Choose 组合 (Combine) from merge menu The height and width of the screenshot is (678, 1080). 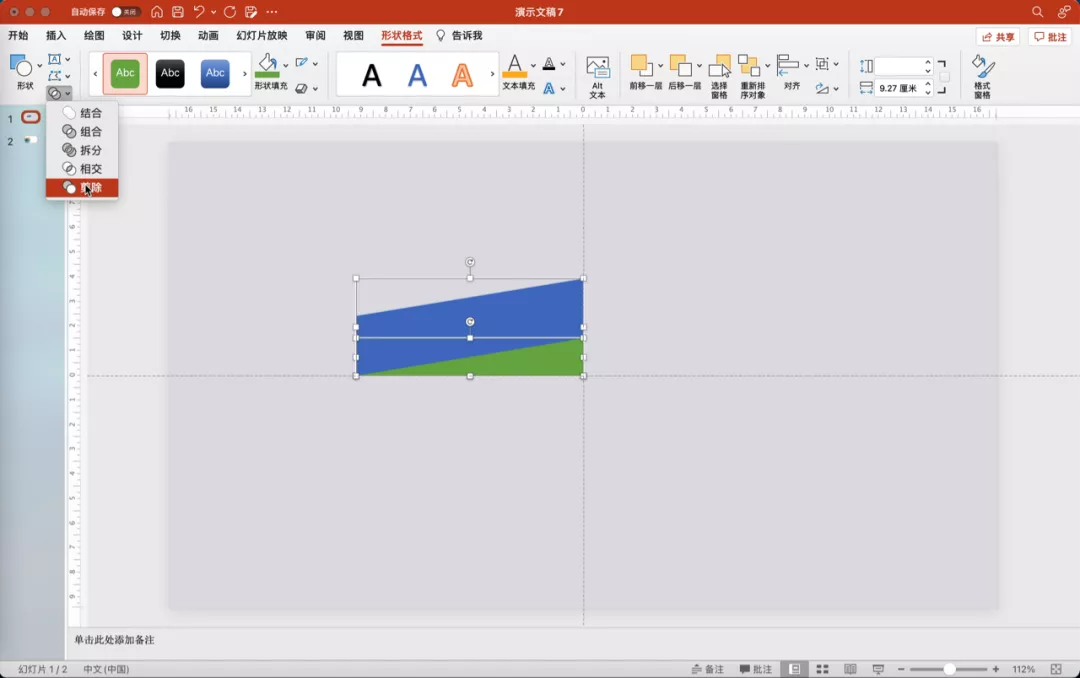[x=82, y=132]
